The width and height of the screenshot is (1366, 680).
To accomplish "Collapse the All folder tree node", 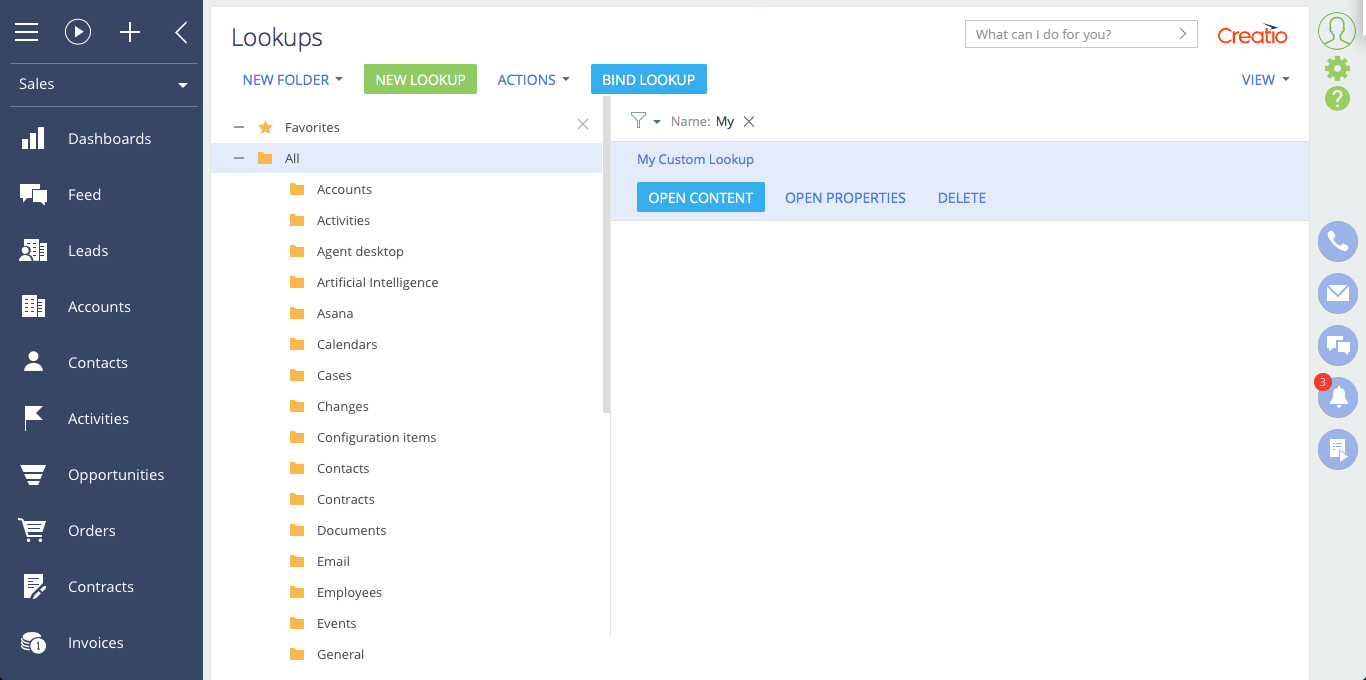I will pos(239,158).
